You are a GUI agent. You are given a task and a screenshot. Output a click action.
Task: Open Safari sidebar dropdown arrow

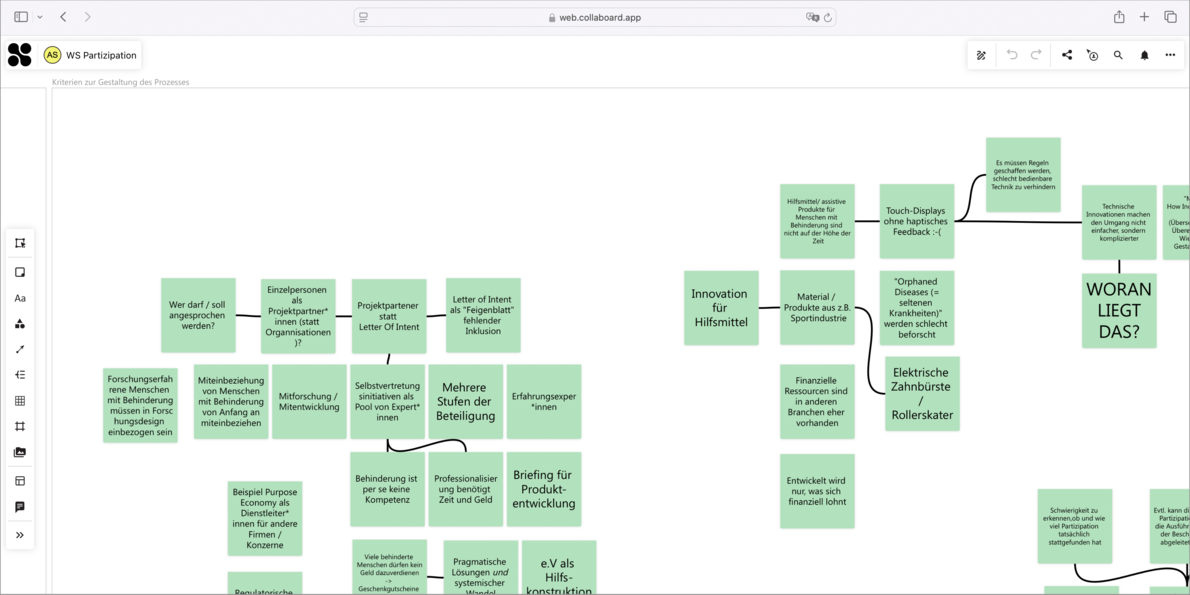click(x=40, y=17)
